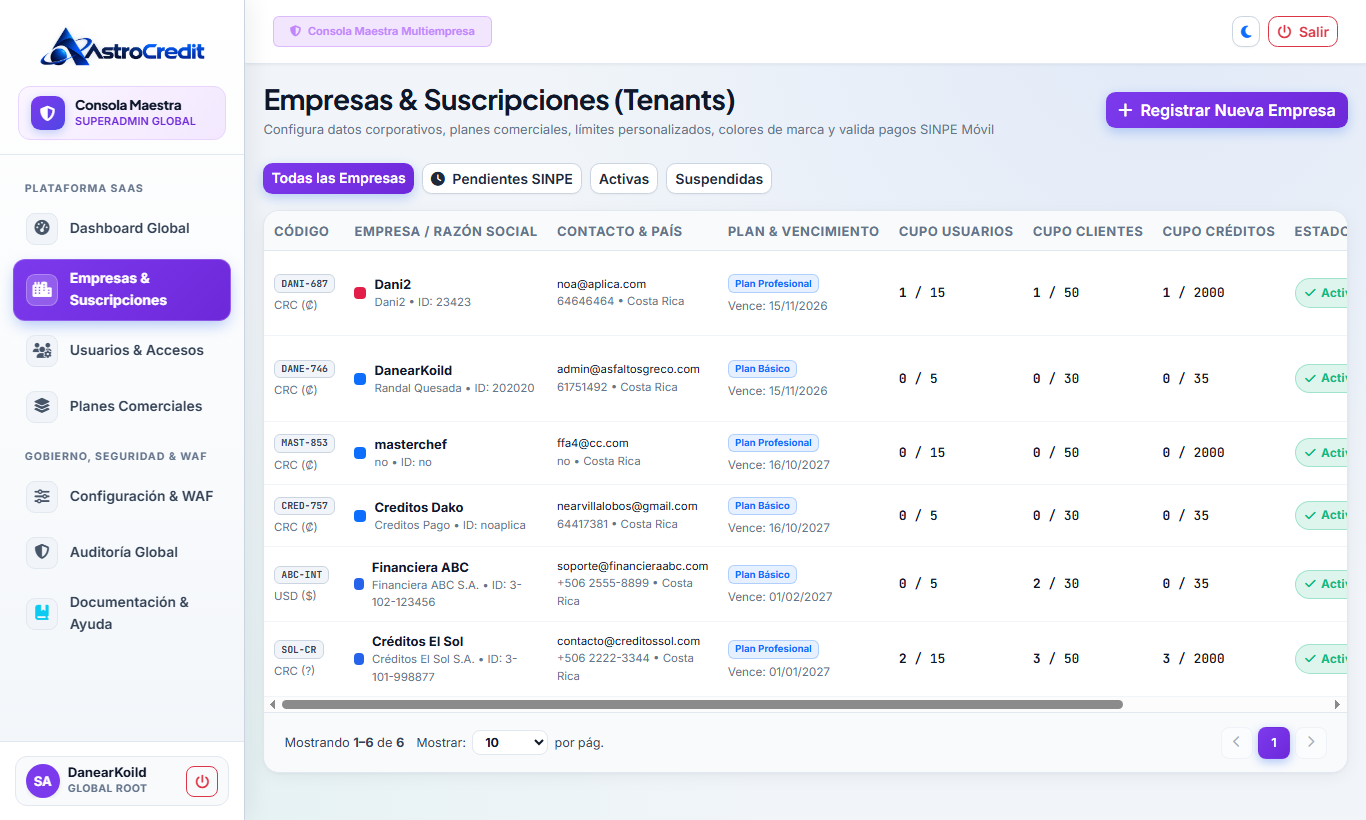This screenshot has height=820, width=1366.
Task: Click email admin@asfaltosgreco.com
Action: pyautogui.click(x=628, y=369)
